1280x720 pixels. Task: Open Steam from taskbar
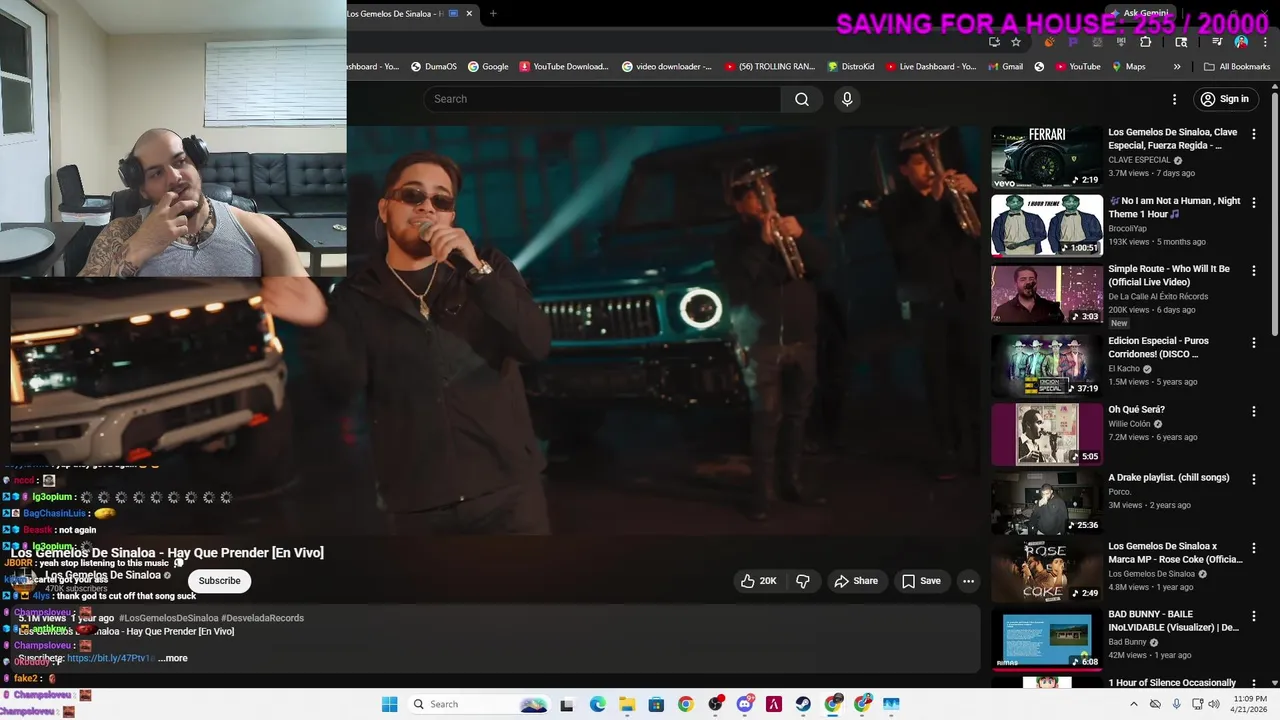[x=803, y=704]
